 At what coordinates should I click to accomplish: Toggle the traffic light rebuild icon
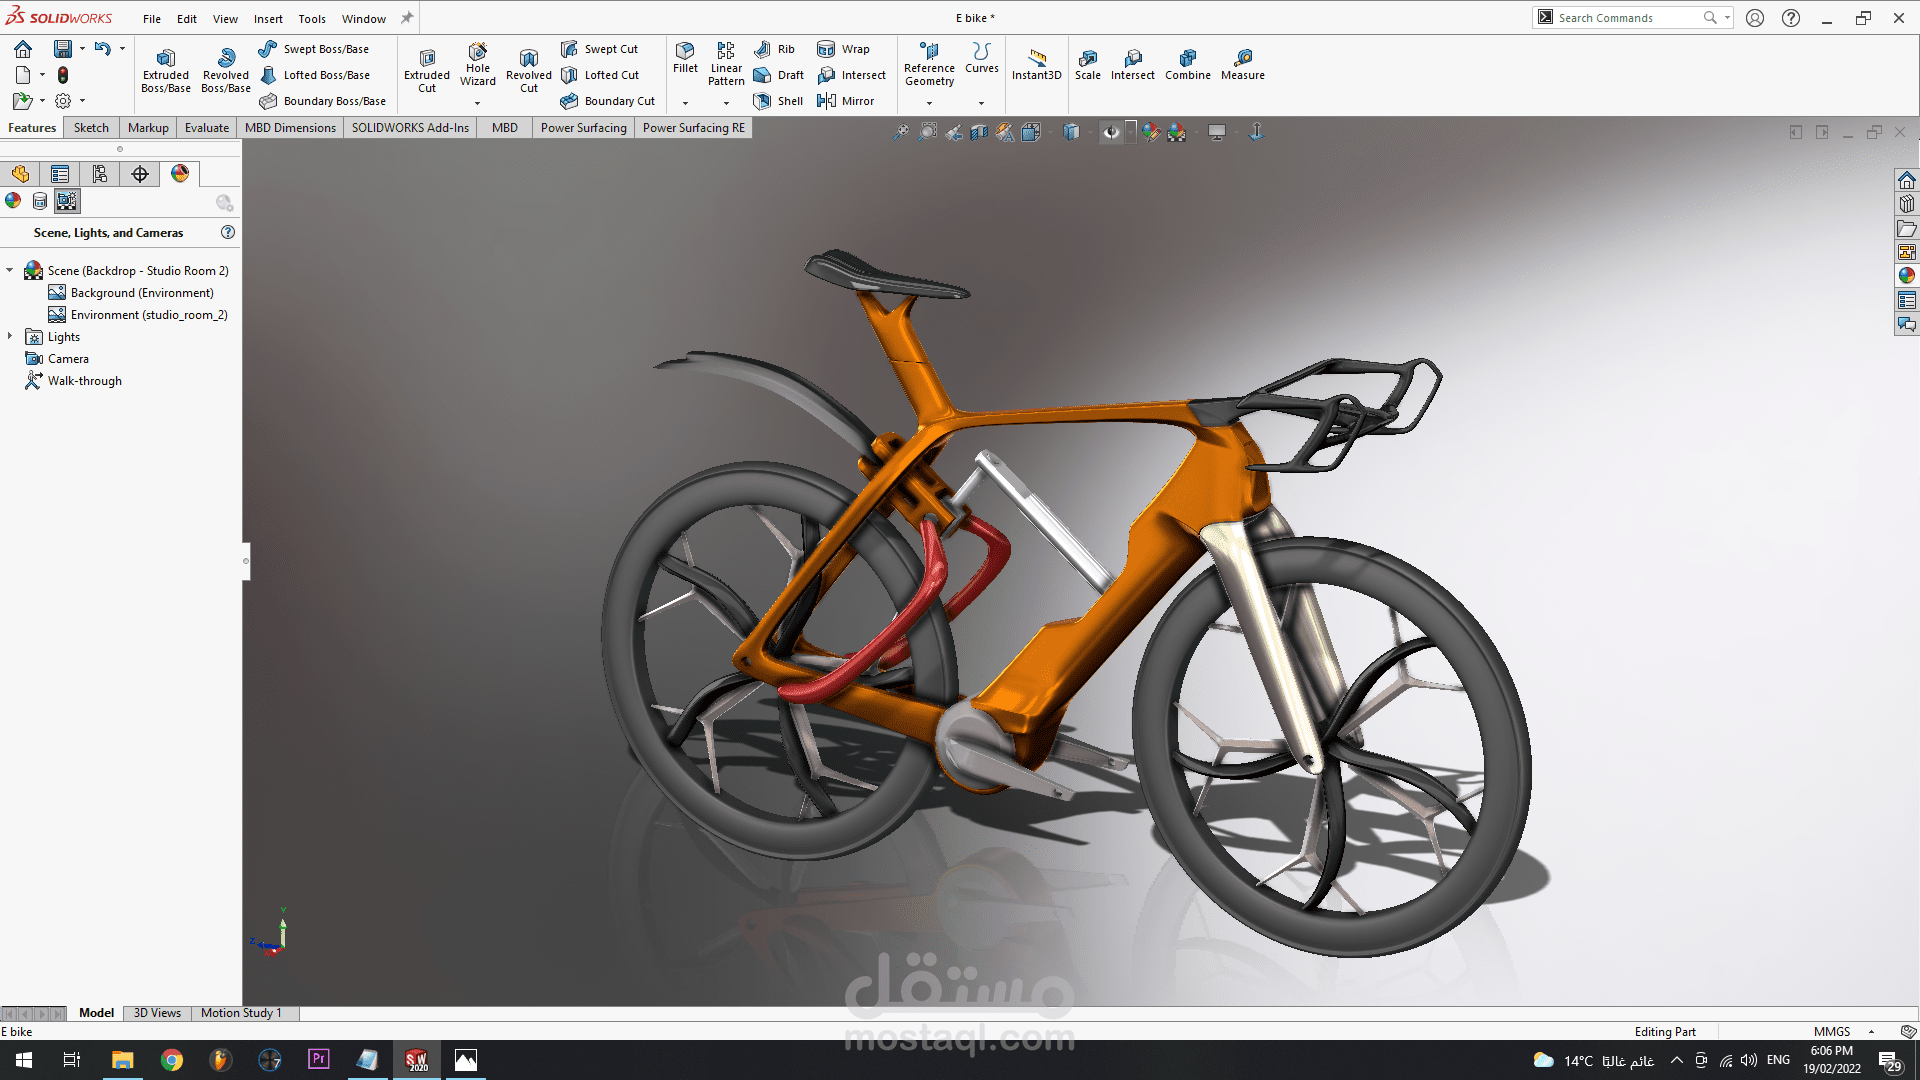click(63, 75)
